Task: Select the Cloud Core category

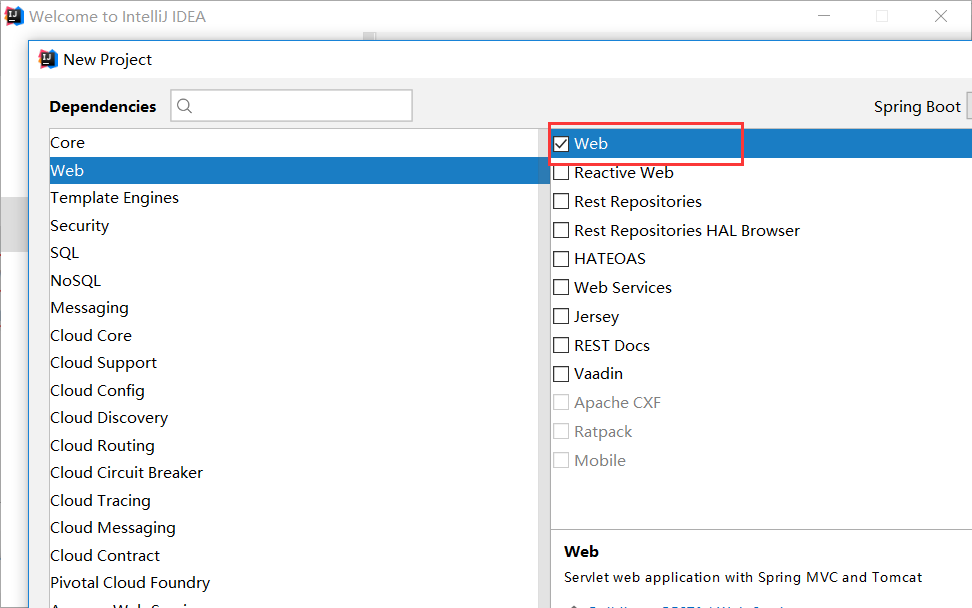Action: pyautogui.click(x=295, y=335)
